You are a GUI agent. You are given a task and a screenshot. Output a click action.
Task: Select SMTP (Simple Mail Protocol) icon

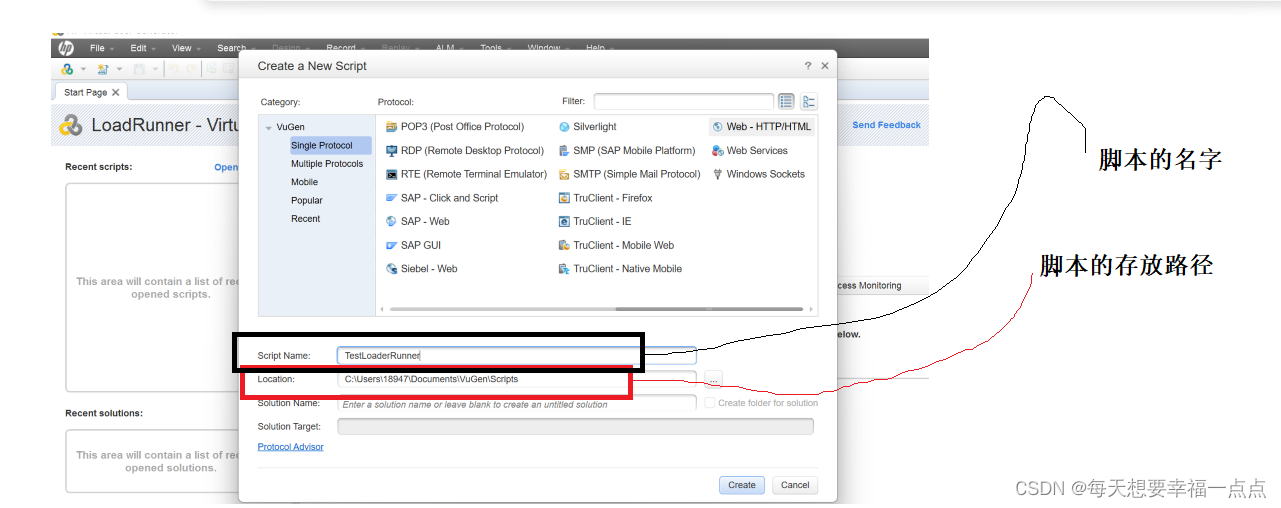(564, 174)
